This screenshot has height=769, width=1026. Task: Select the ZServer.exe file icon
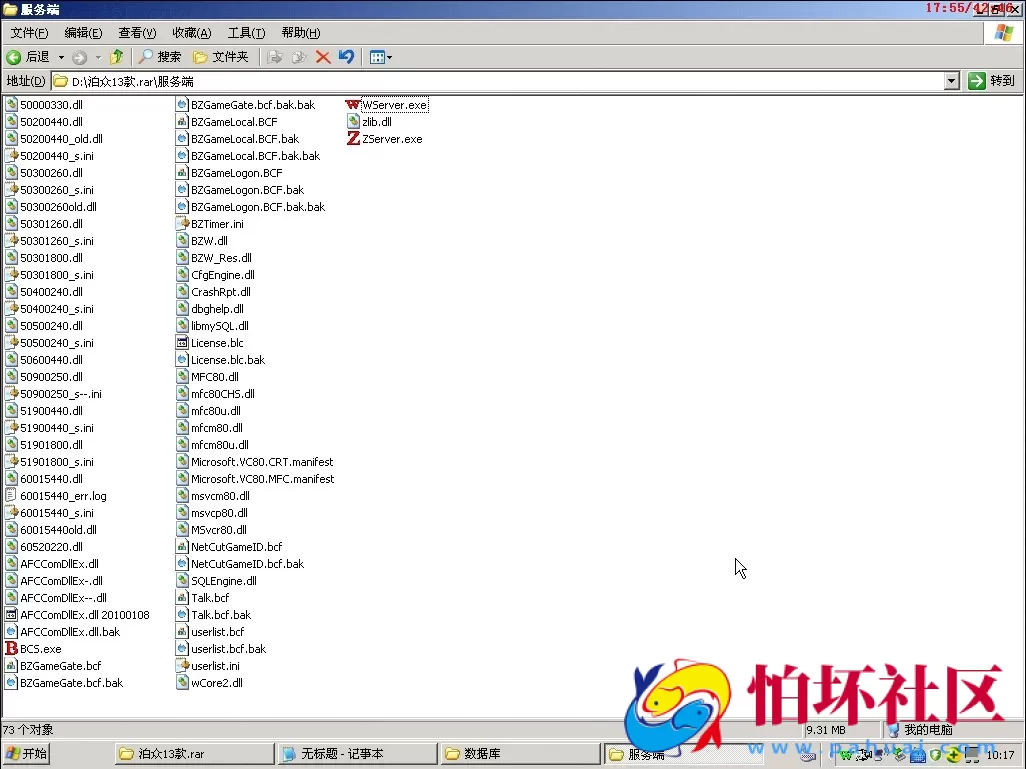tap(353, 139)
